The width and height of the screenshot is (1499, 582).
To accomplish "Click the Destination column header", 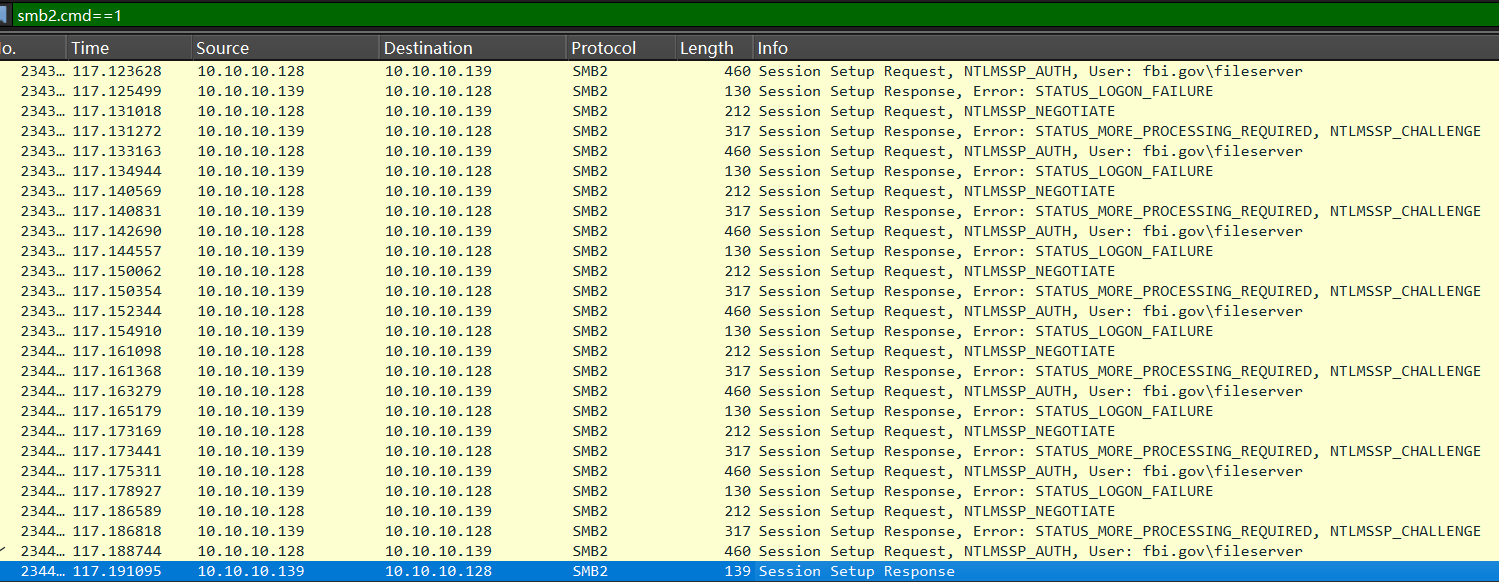I will 428,48.
